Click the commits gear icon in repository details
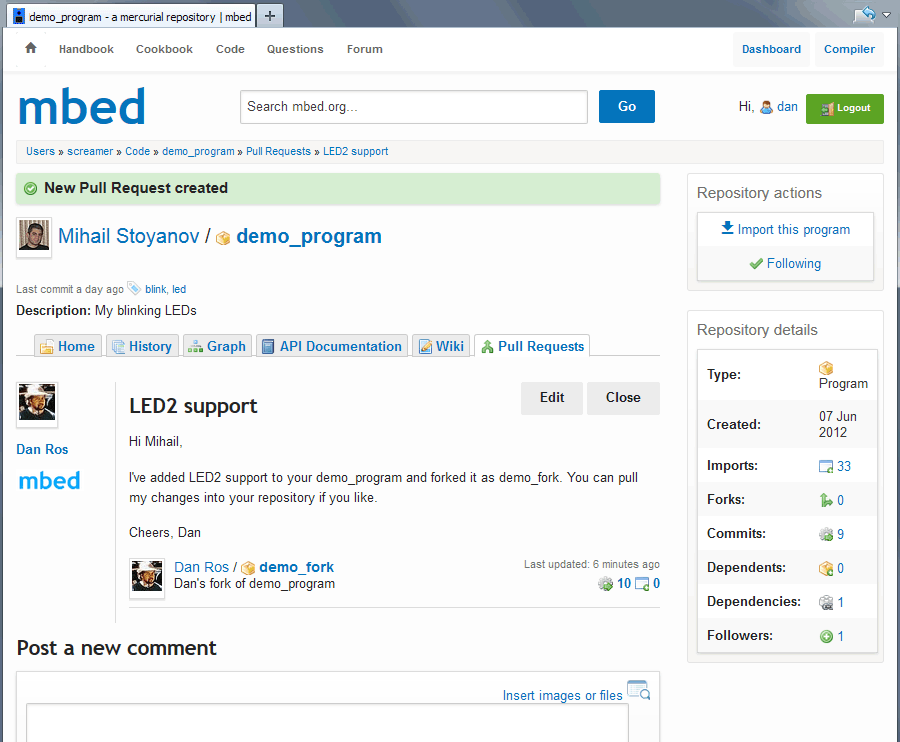The width and height of the screenshot is (900, 742). [x=826, y=534]
